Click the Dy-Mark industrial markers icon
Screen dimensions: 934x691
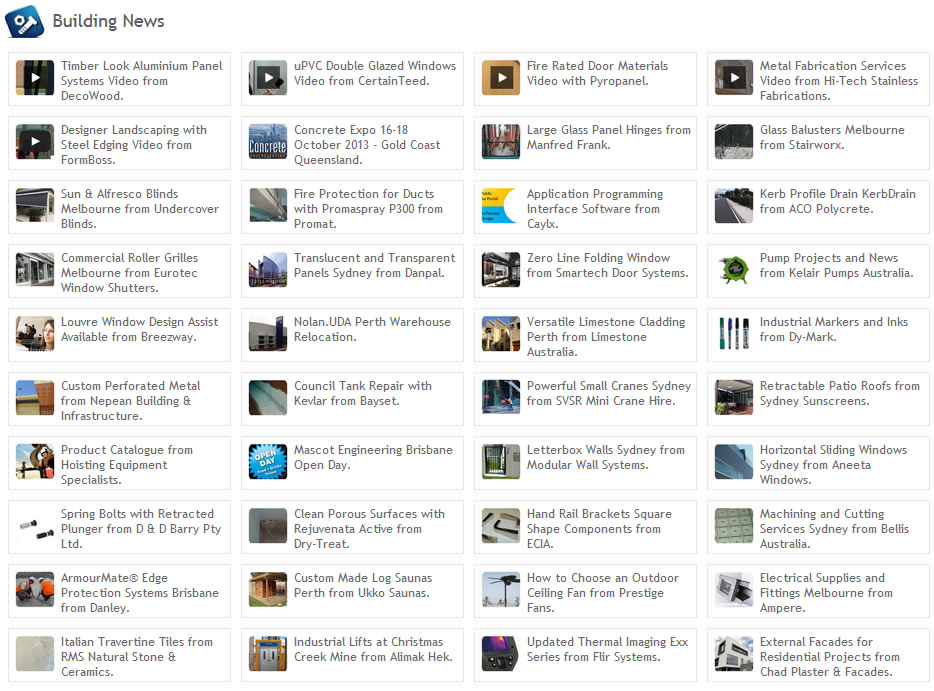[x=734, y=334]
